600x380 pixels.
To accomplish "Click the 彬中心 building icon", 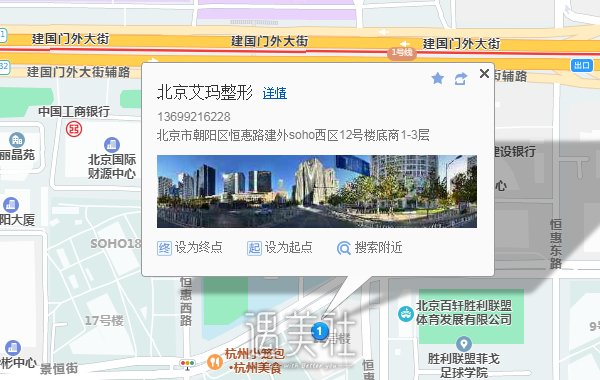I will pos(13,348).
